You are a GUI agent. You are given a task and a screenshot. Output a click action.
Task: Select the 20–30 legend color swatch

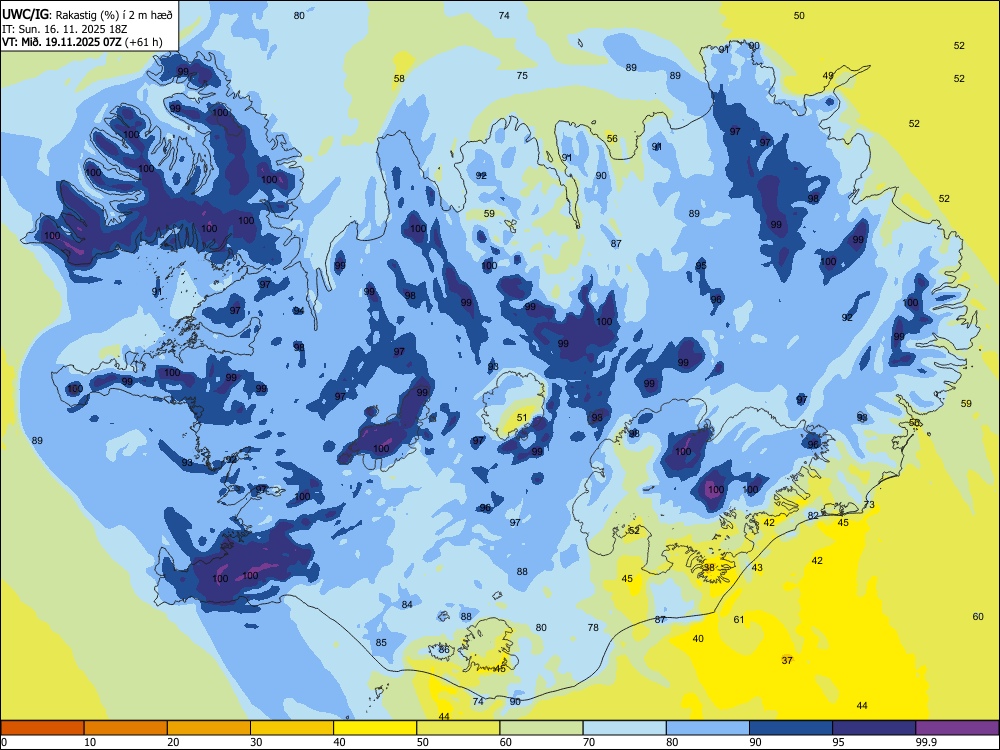tap(209, 728)
